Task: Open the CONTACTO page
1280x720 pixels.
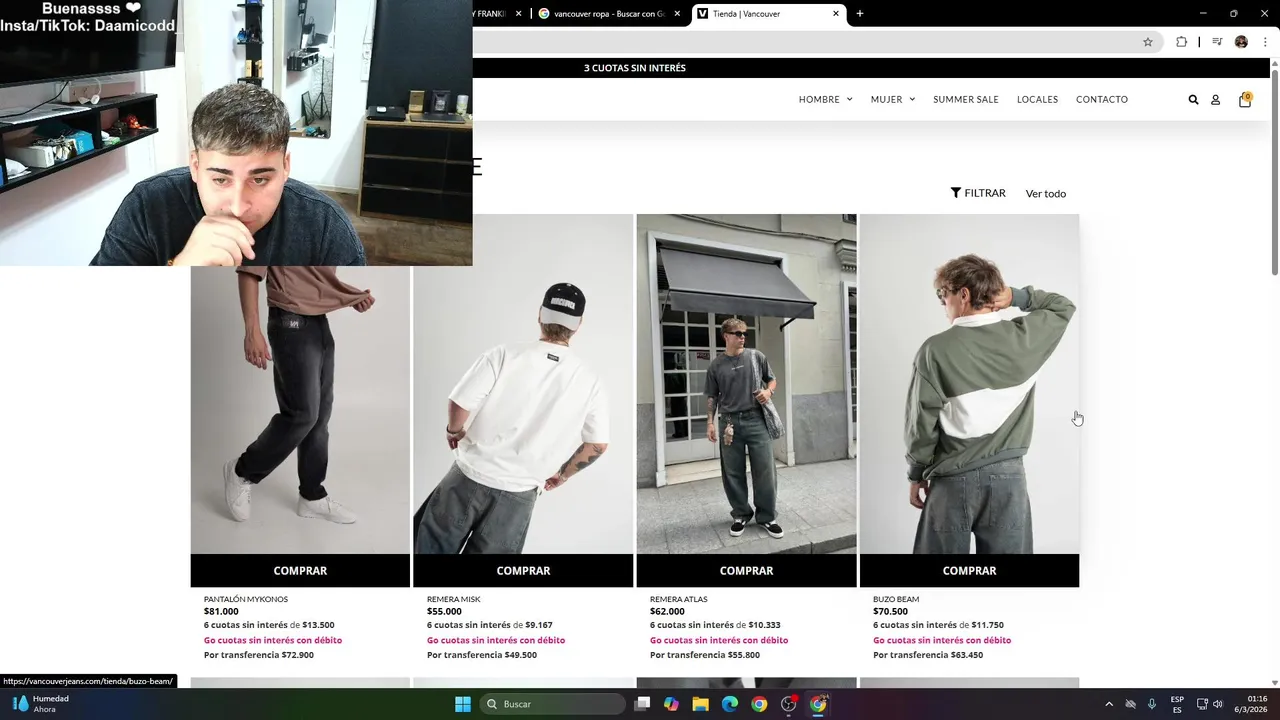Action: [x=1102, y=100]
